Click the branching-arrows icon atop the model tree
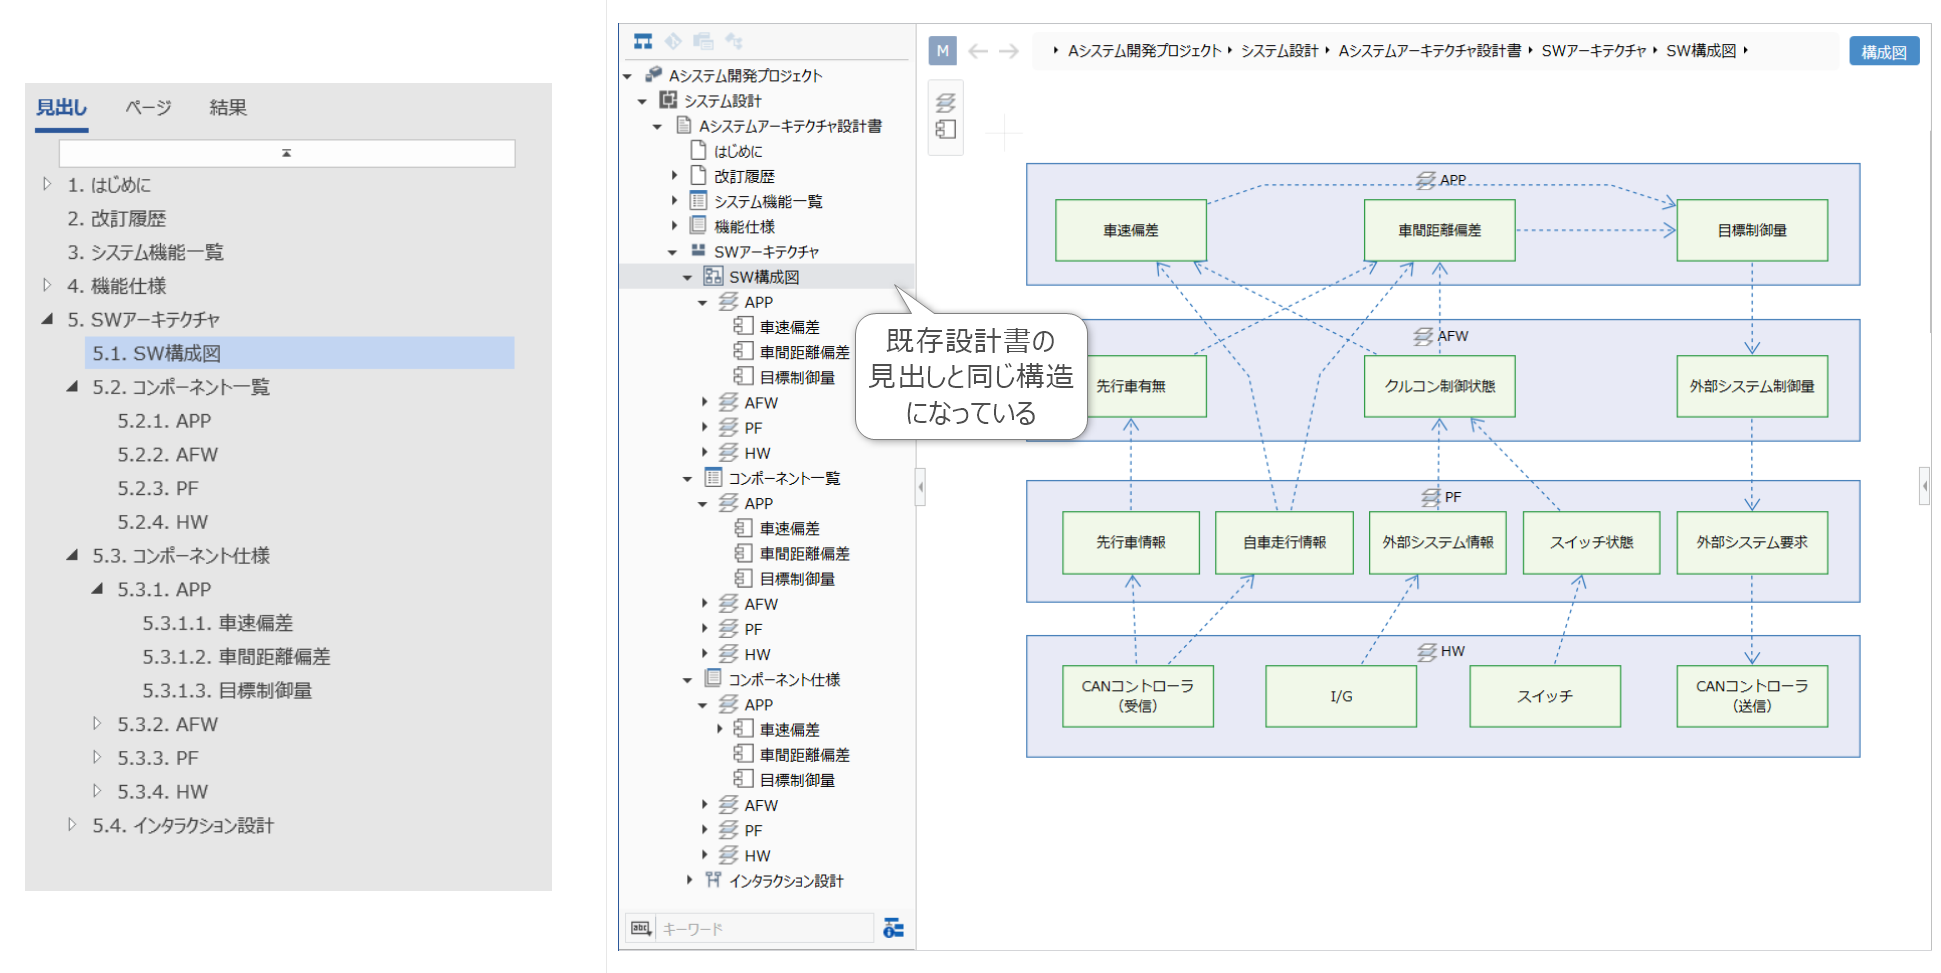1941x973 pixels. [734, 41]
